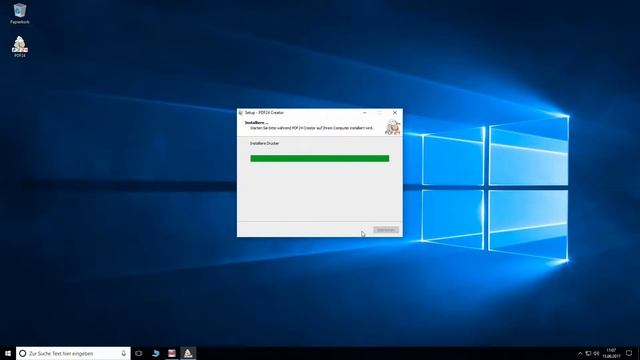Open the Action Center notifications icon
640x360 pixels.
[629, 353]
